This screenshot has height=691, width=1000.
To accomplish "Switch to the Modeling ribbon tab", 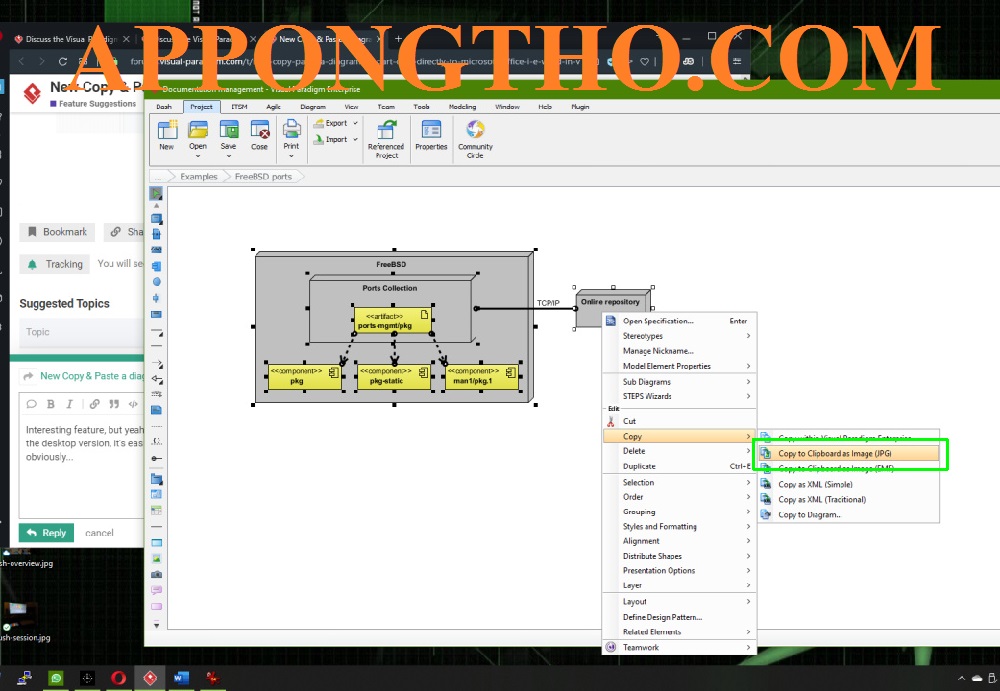I will (x=462, y=107).
